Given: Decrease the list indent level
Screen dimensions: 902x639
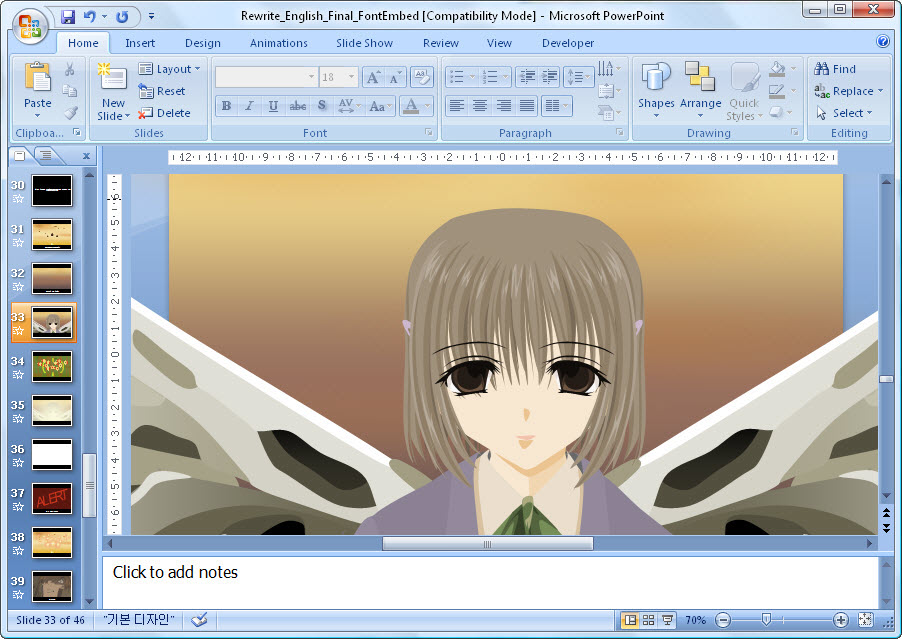Looking at the screenshot, I should [526, 76].
